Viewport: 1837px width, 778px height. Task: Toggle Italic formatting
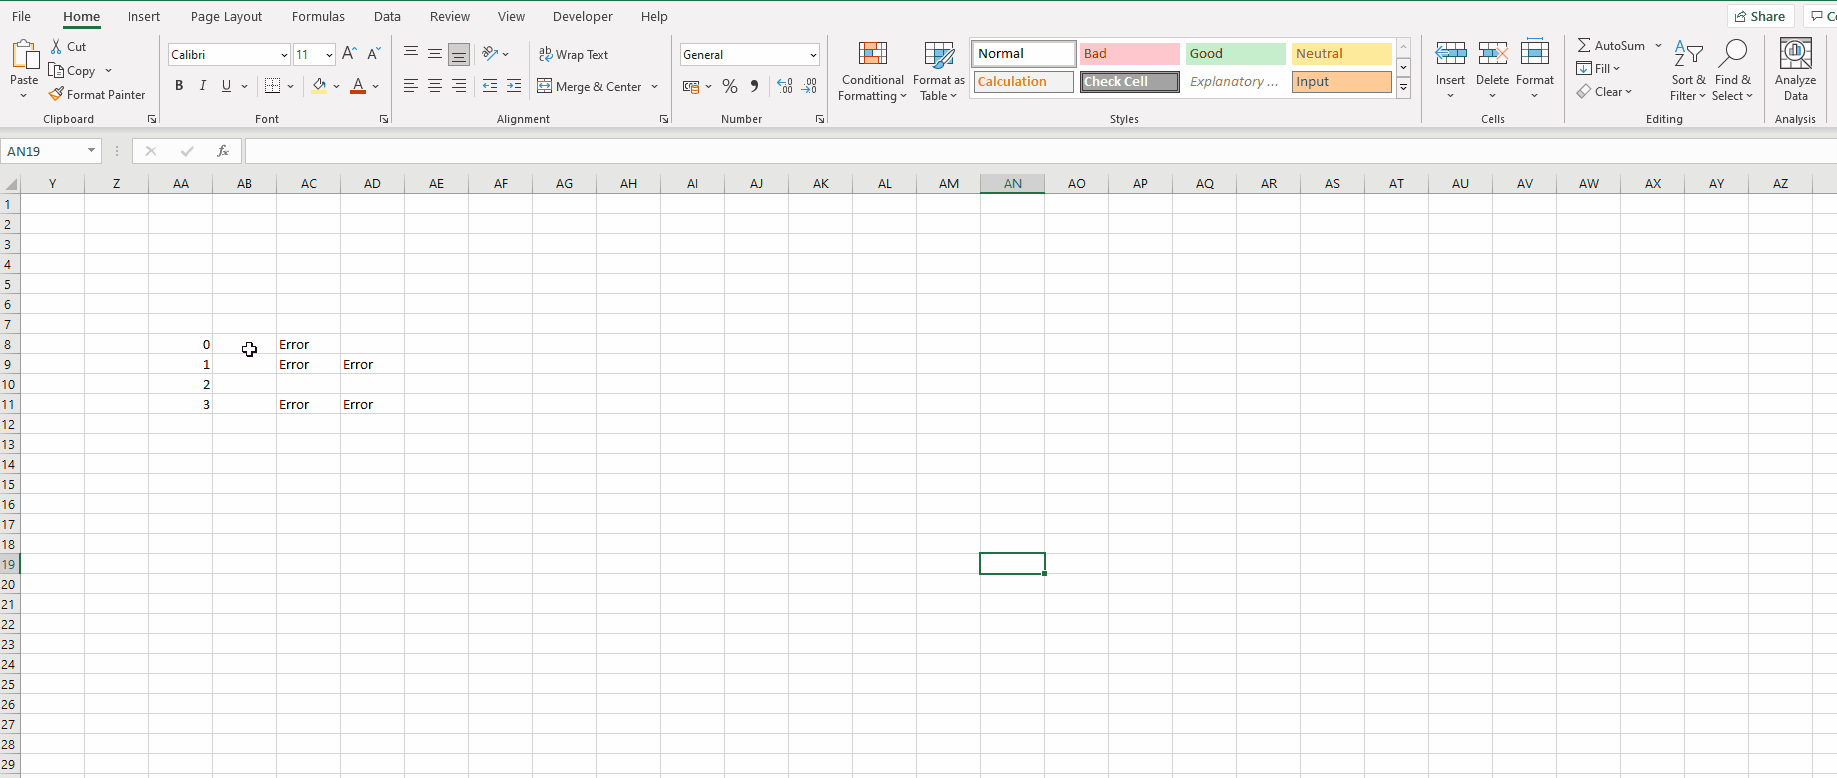coord(203,86)
